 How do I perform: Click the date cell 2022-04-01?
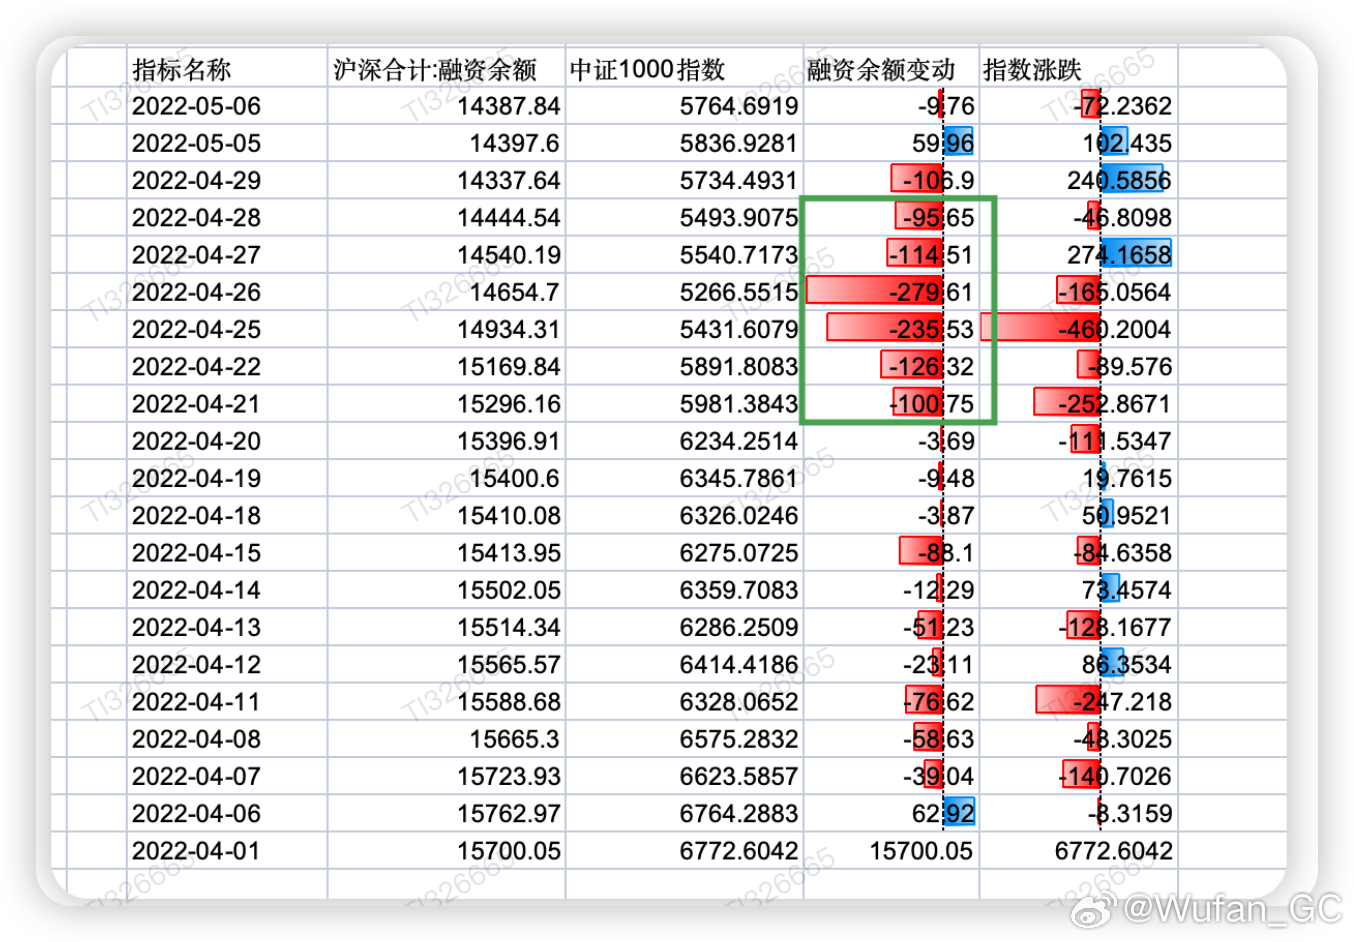tap(227, 851)
